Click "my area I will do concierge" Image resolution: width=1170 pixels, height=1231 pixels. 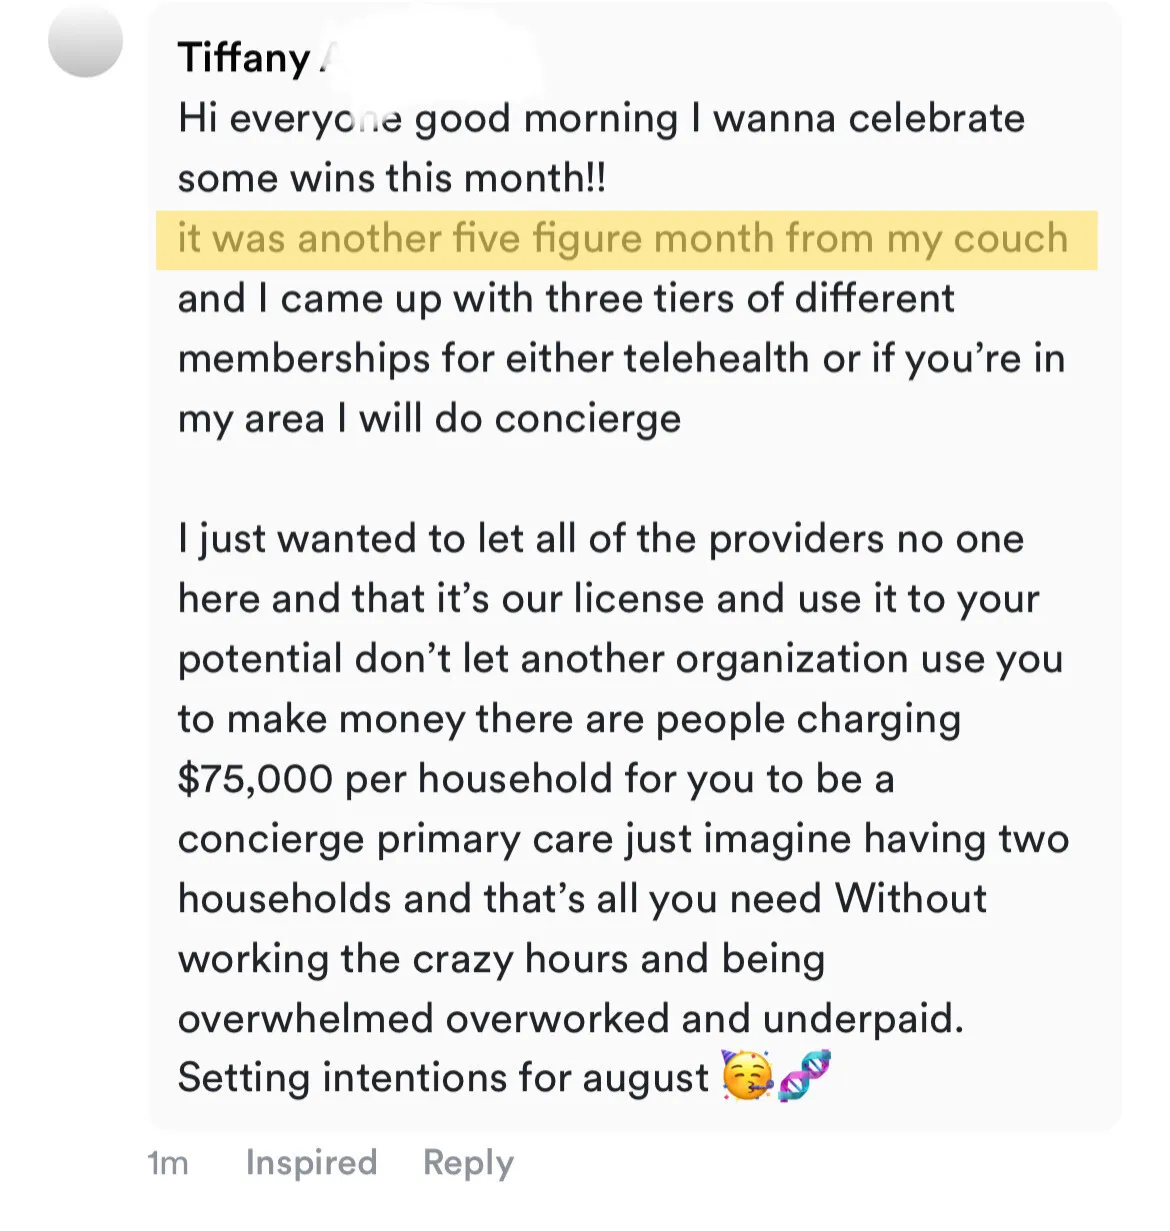pyautogui.click(x=429, y=419)
